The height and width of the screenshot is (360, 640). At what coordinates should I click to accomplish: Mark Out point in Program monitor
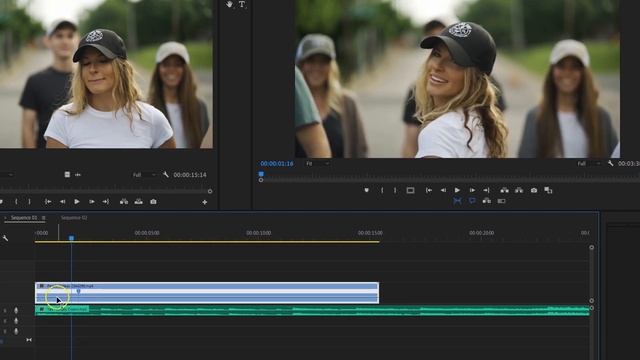(395, 190)
